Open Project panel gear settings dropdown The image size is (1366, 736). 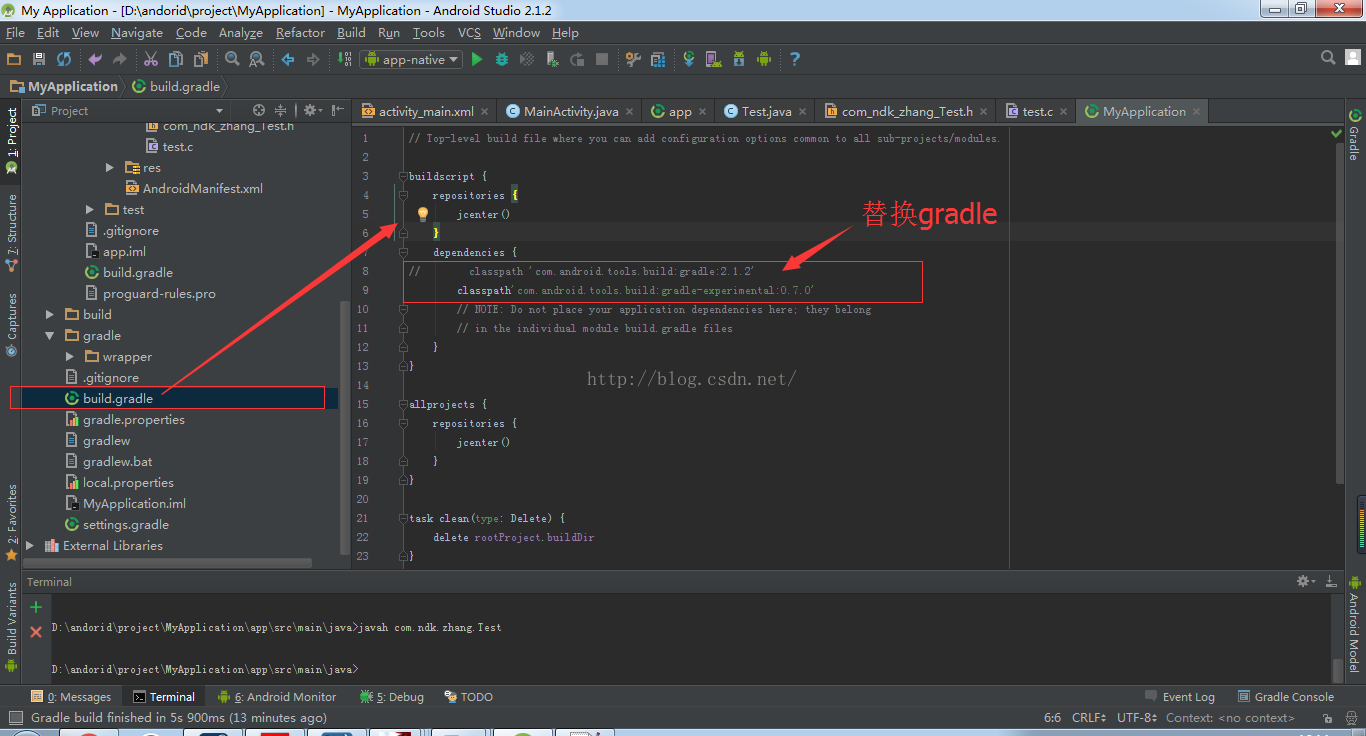(x=313, y=110)
